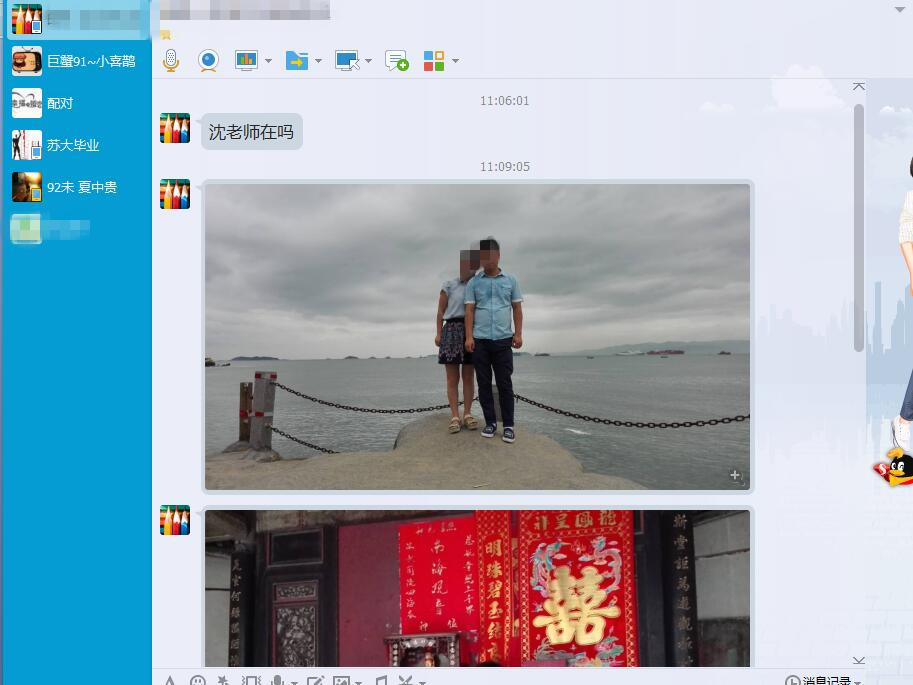Click the remote desktop monitor icon
Screen dimensions: 913x685
(x=348, y=61)
